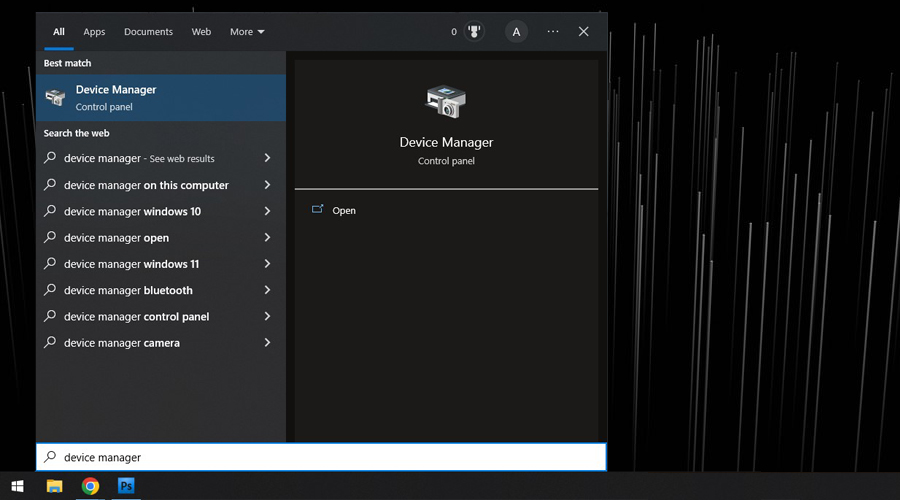Open Photoshop from the taskbar
The width and height of the screenshot is (900, 500).
[x=126, y=486]
